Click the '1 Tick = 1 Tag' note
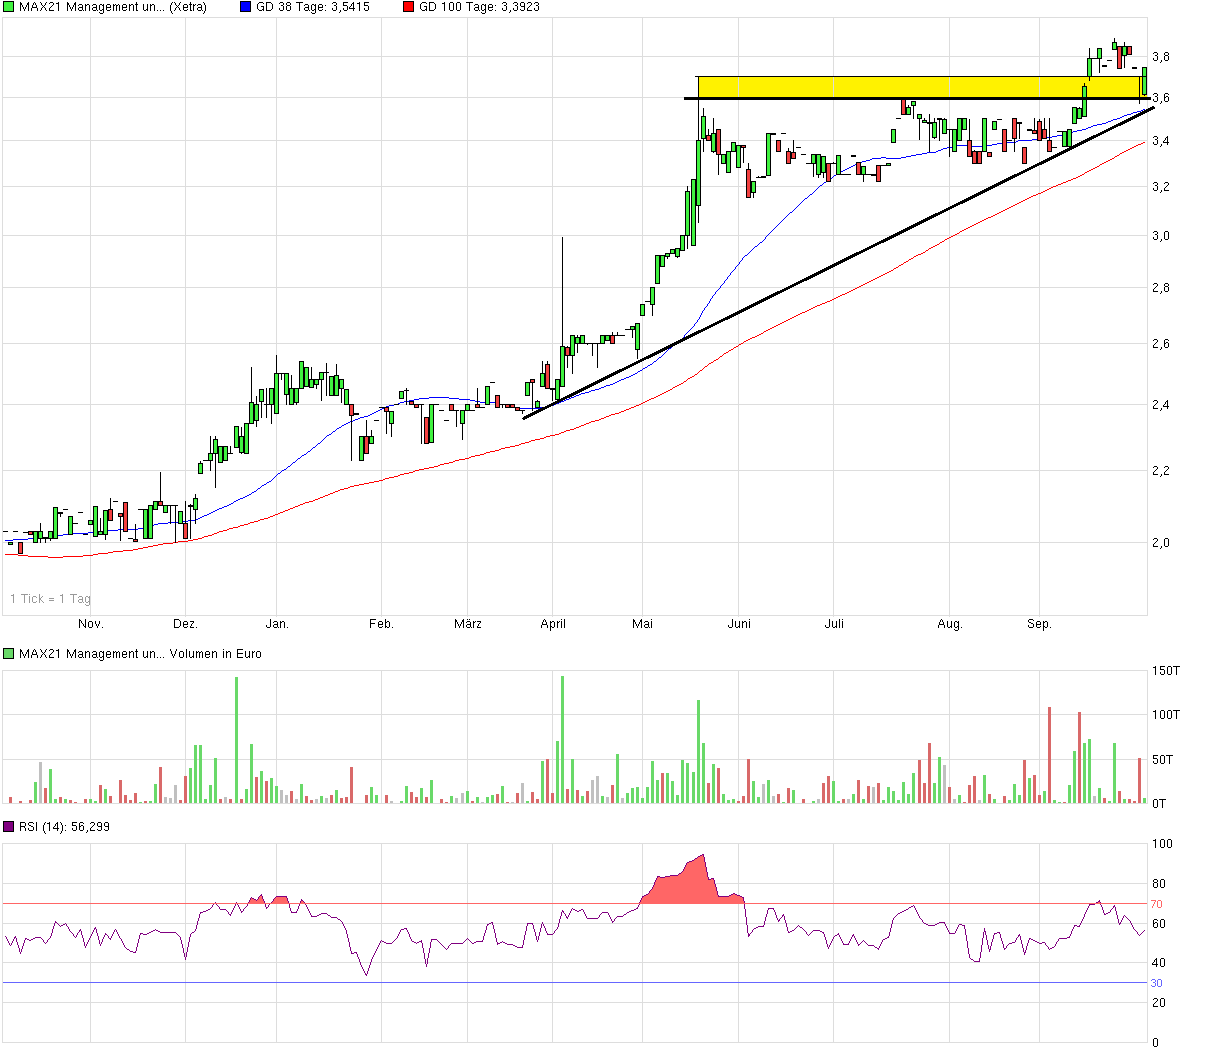This screenshot has width=1209, height=1058. tap(50, 599)
